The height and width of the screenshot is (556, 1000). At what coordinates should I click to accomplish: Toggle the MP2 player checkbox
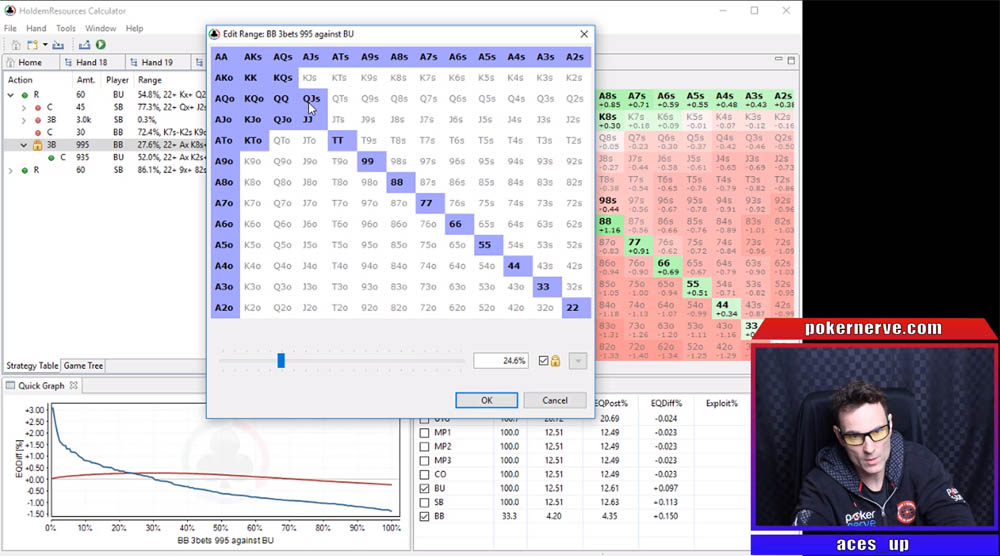tap(425, 446)
